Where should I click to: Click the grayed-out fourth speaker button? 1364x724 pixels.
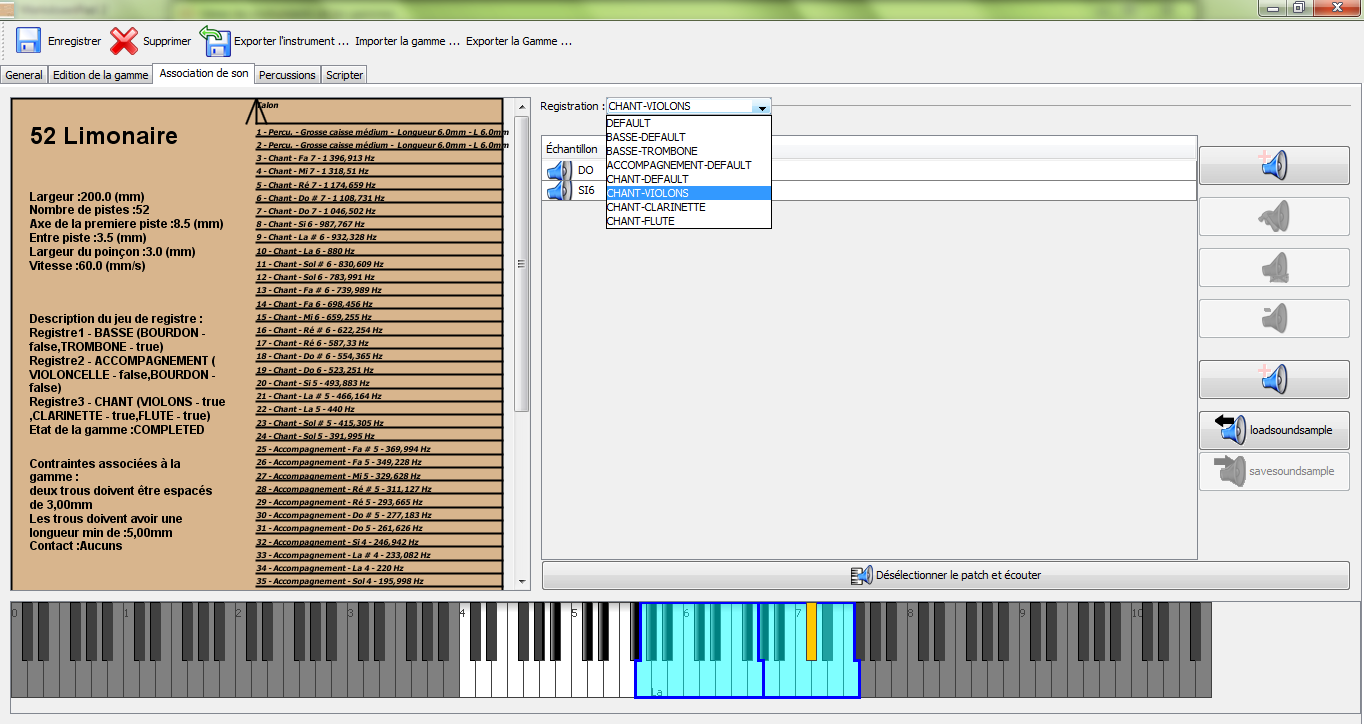(1273, 319)
